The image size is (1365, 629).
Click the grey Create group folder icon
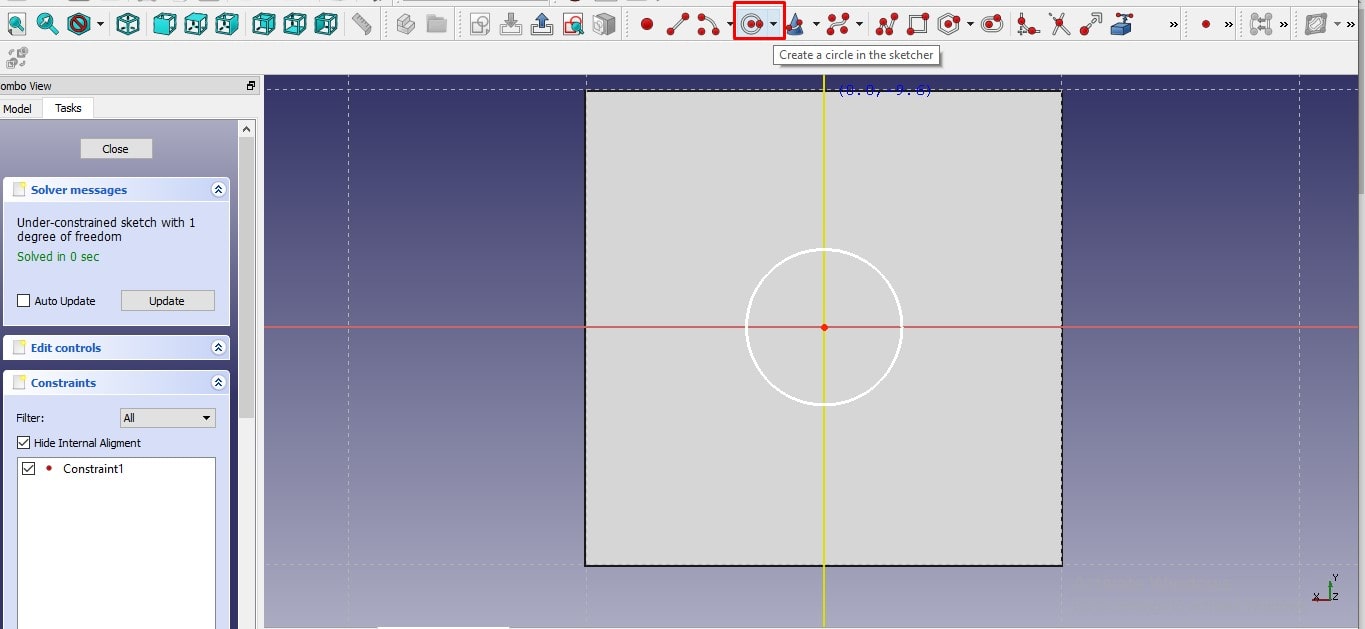click(x=436, y=23)
